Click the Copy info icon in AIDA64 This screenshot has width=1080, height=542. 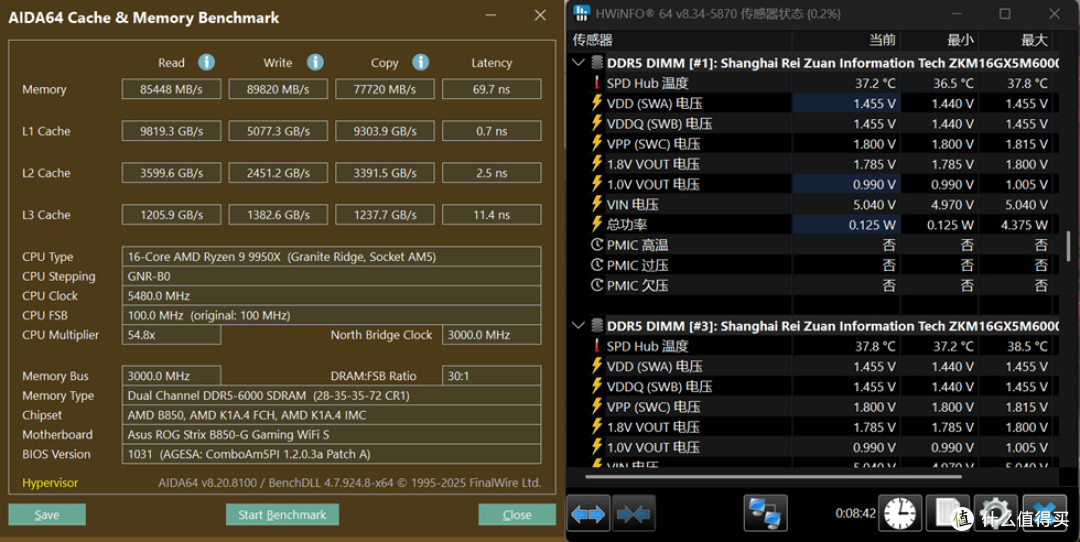coord(421,63)
